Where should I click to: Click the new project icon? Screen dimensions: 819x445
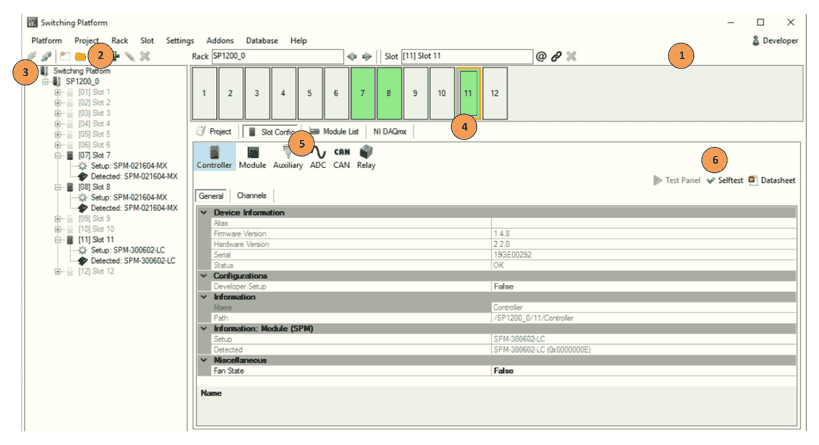[65, 56]
